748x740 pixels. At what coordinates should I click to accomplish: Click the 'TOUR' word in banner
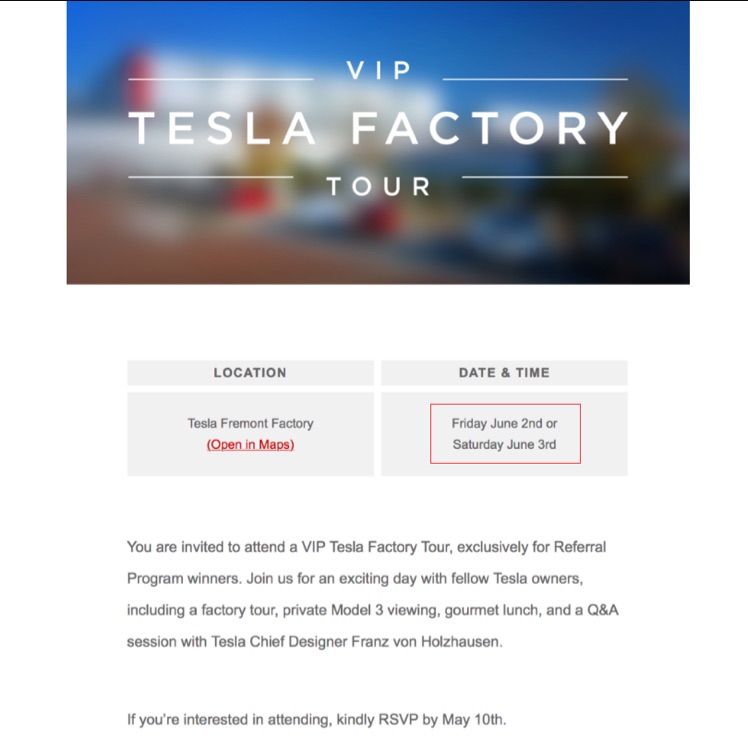378,187
